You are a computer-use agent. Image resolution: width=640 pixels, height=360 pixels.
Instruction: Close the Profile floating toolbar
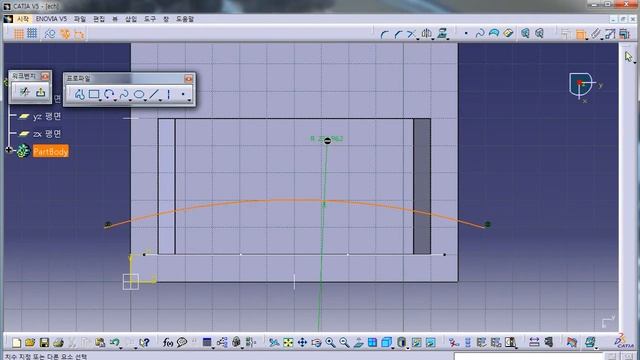pos(188,79)
